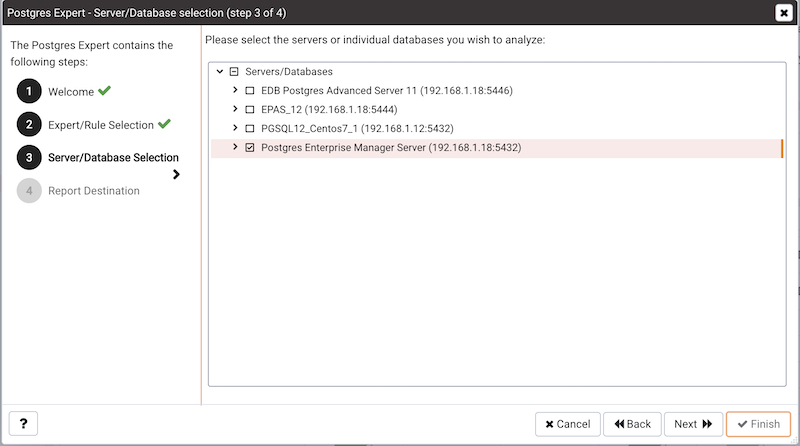Uncheck Postgres Enterprise Manager Server checkbox
Viewport: 800px width, 446px height.
pos(249,147)
